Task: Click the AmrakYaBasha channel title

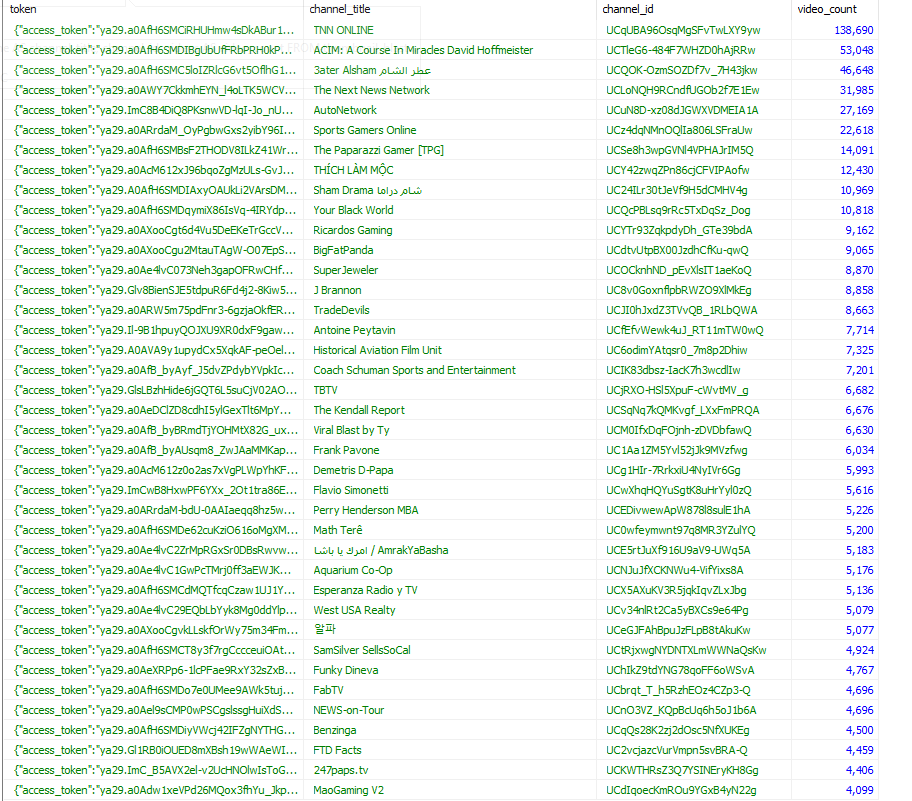Action: click(381, 550)
